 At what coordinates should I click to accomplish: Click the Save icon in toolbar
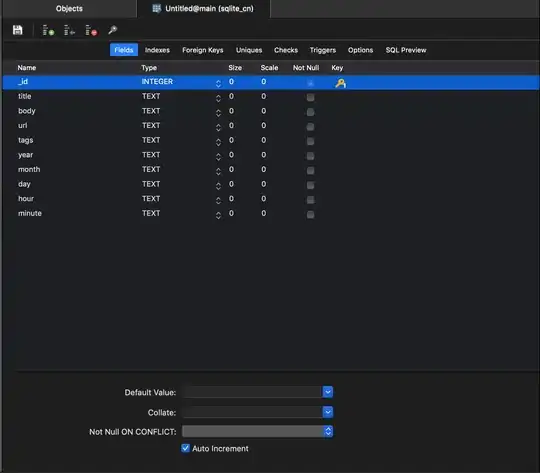[x=18, y=30]
